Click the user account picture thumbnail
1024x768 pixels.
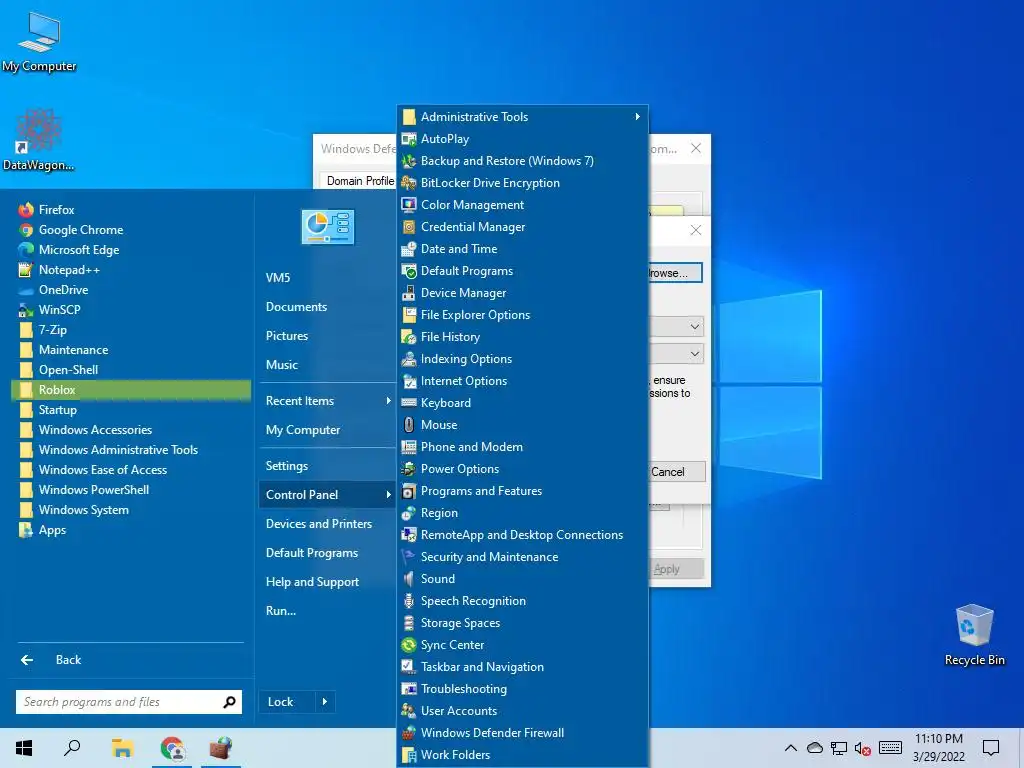pos(327,227)
